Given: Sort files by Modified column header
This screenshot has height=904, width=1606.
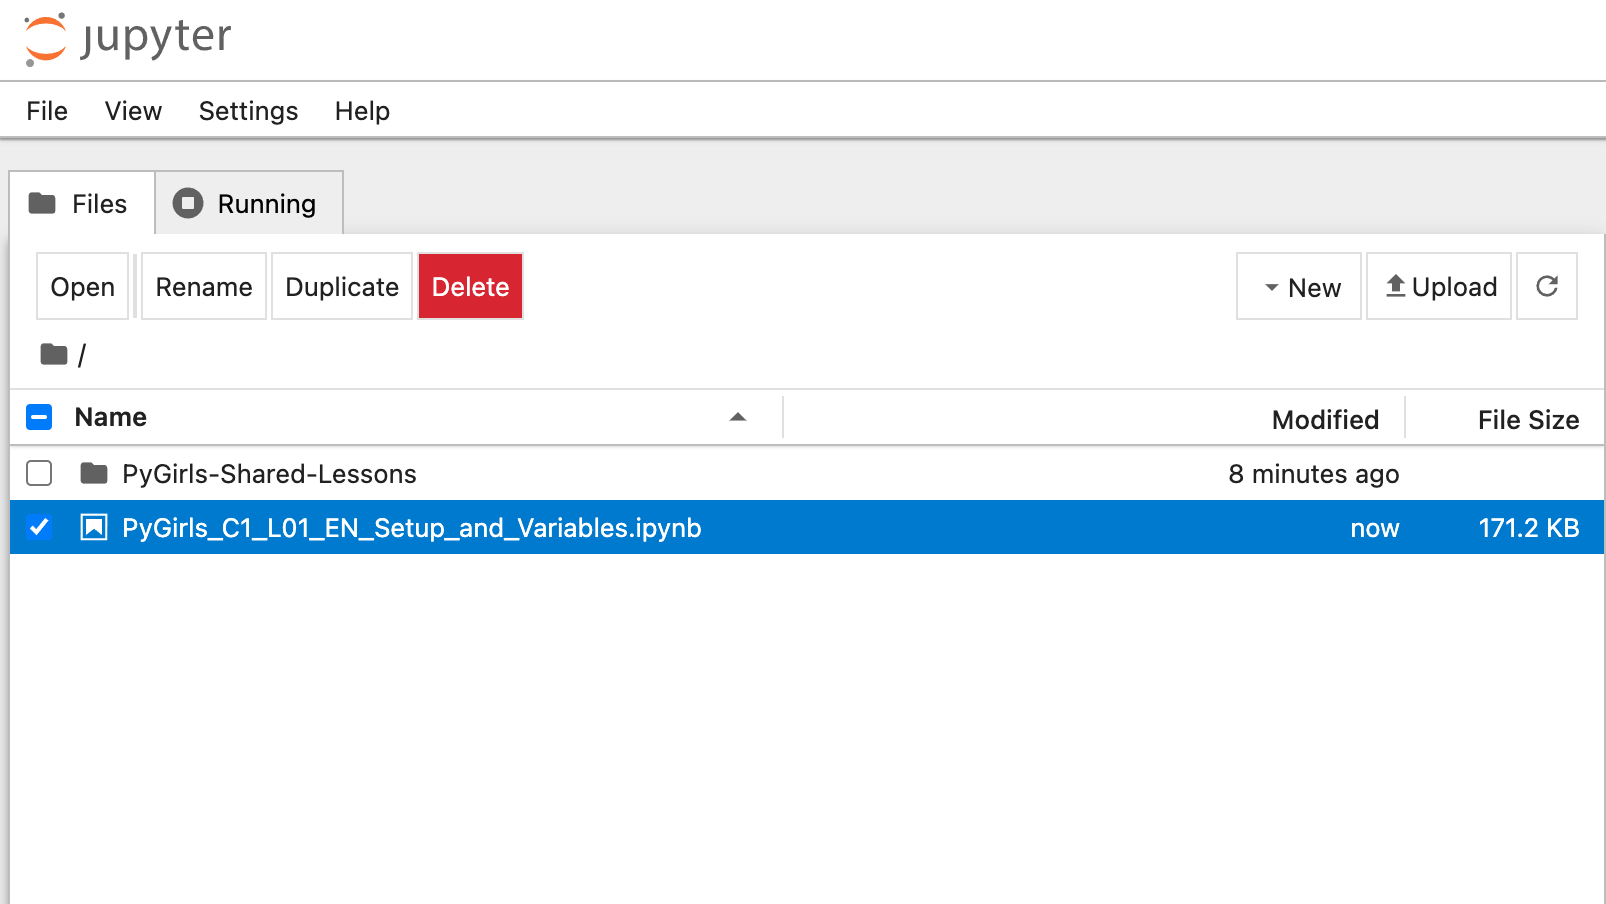Looking at the screenshot, I should tap(1325, 420).
